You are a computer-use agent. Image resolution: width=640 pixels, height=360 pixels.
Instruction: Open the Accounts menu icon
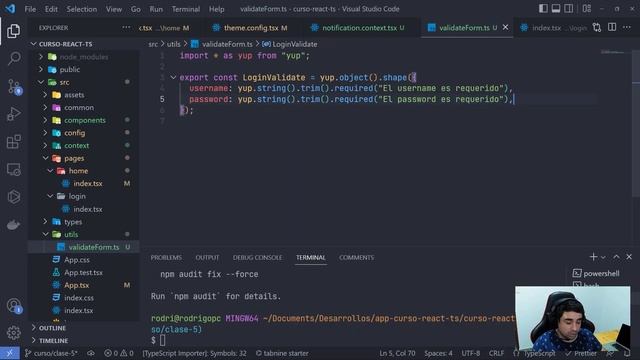[13, 305]
